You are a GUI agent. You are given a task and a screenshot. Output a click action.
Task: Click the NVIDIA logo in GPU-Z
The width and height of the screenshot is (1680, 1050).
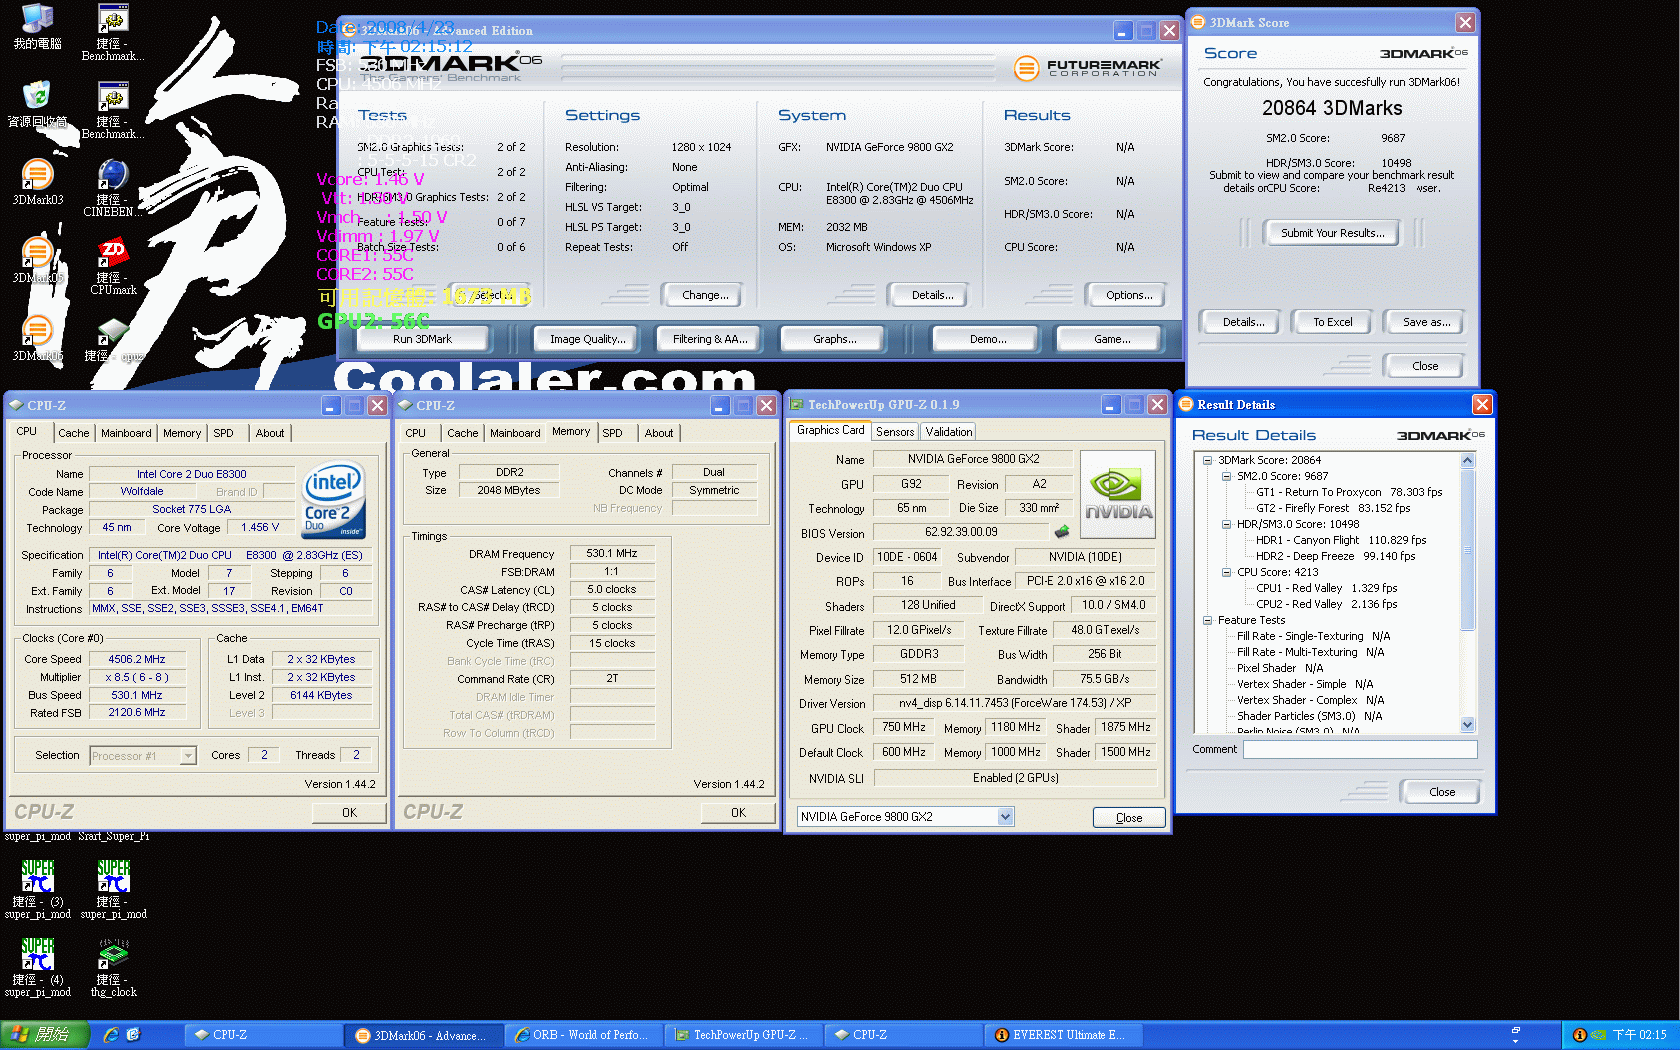[1118, 495]
